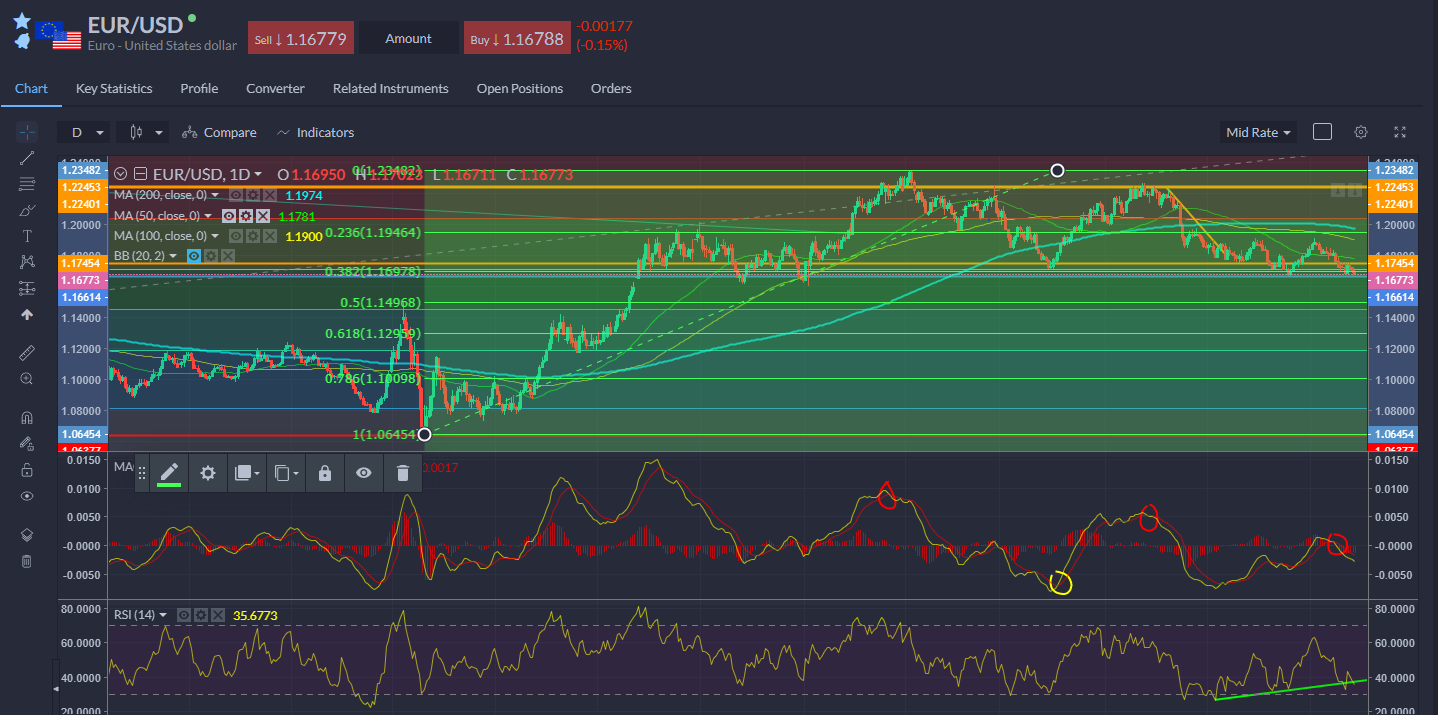Select the text annotation tool

[27, 236]
